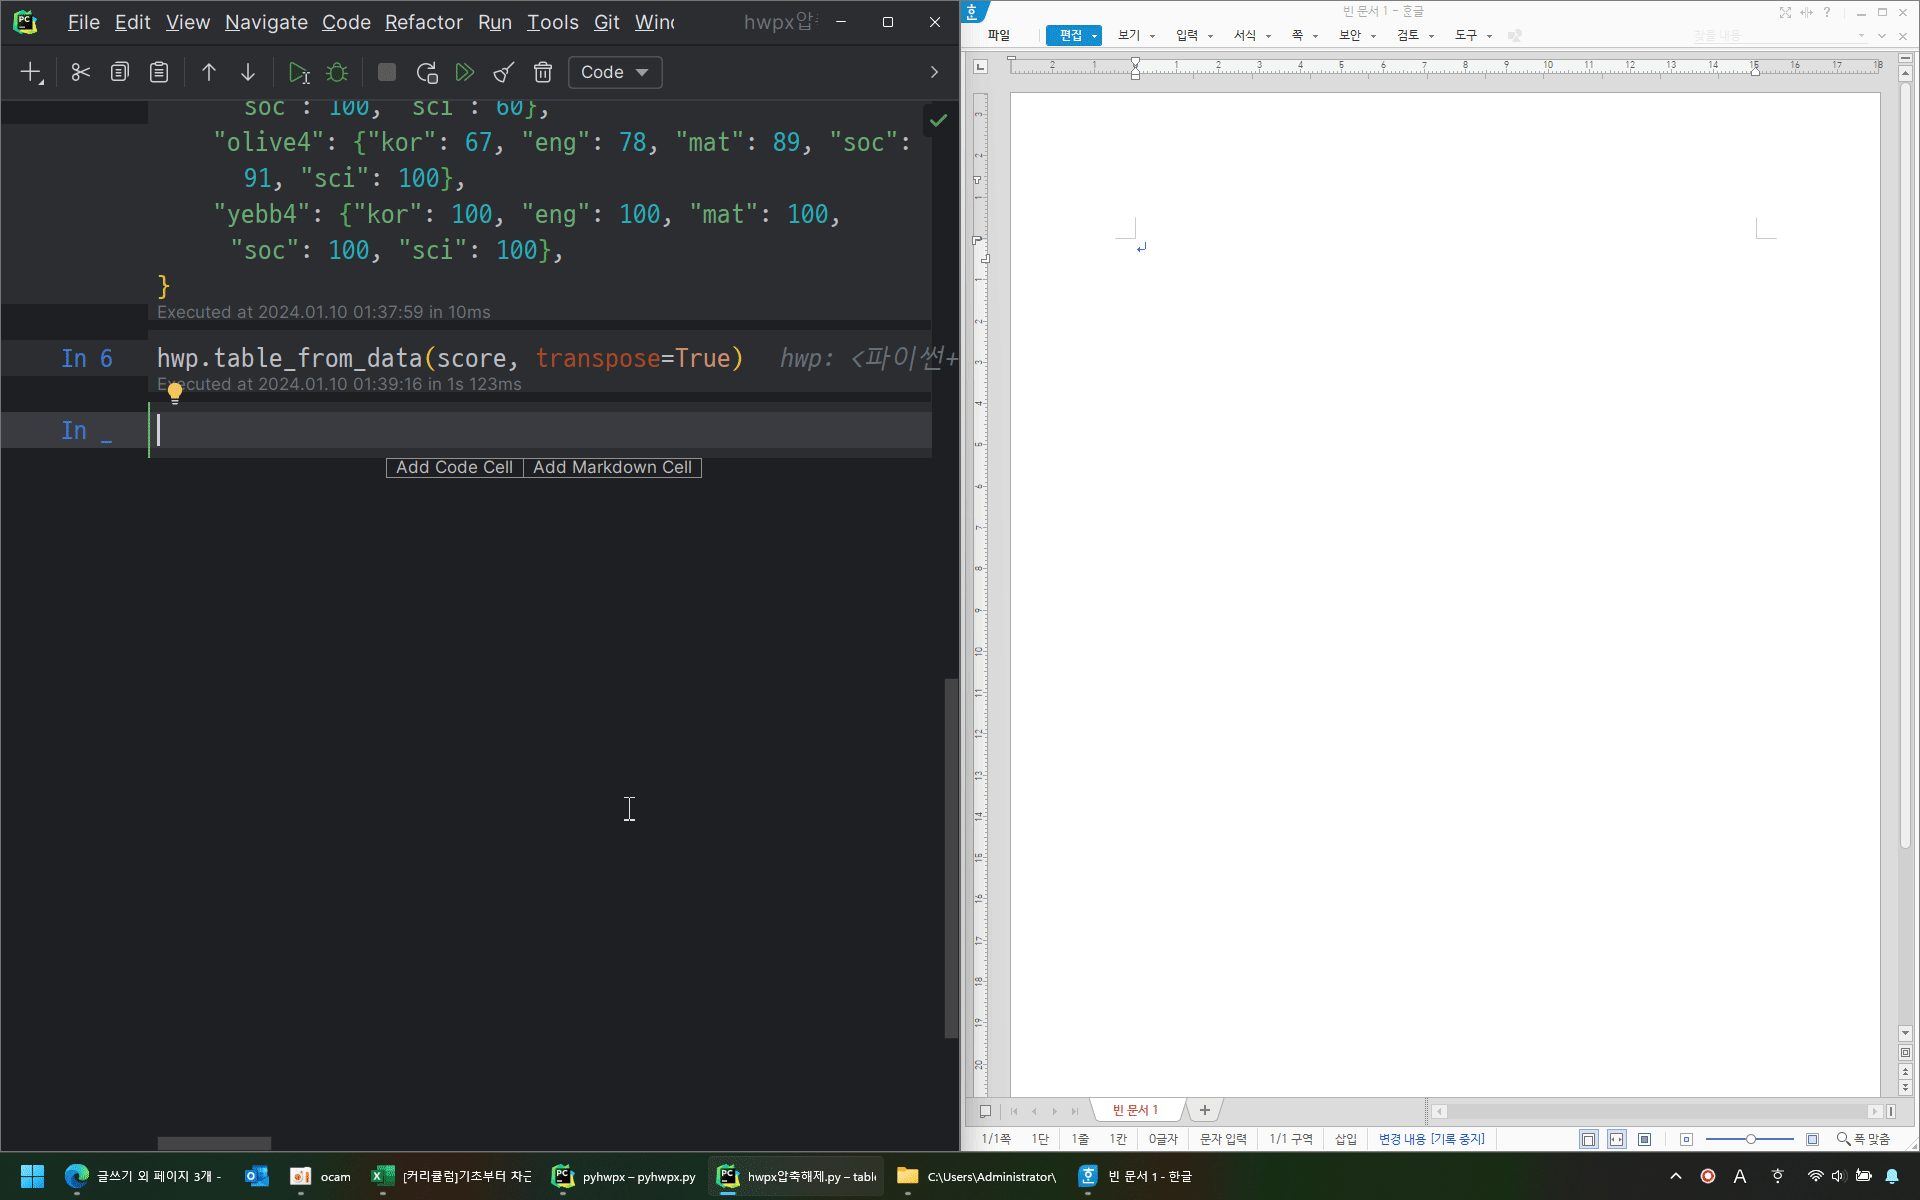Expand the 편집 menu dropdown arrow
1920x1200 pixels.
coord(1095,36)
